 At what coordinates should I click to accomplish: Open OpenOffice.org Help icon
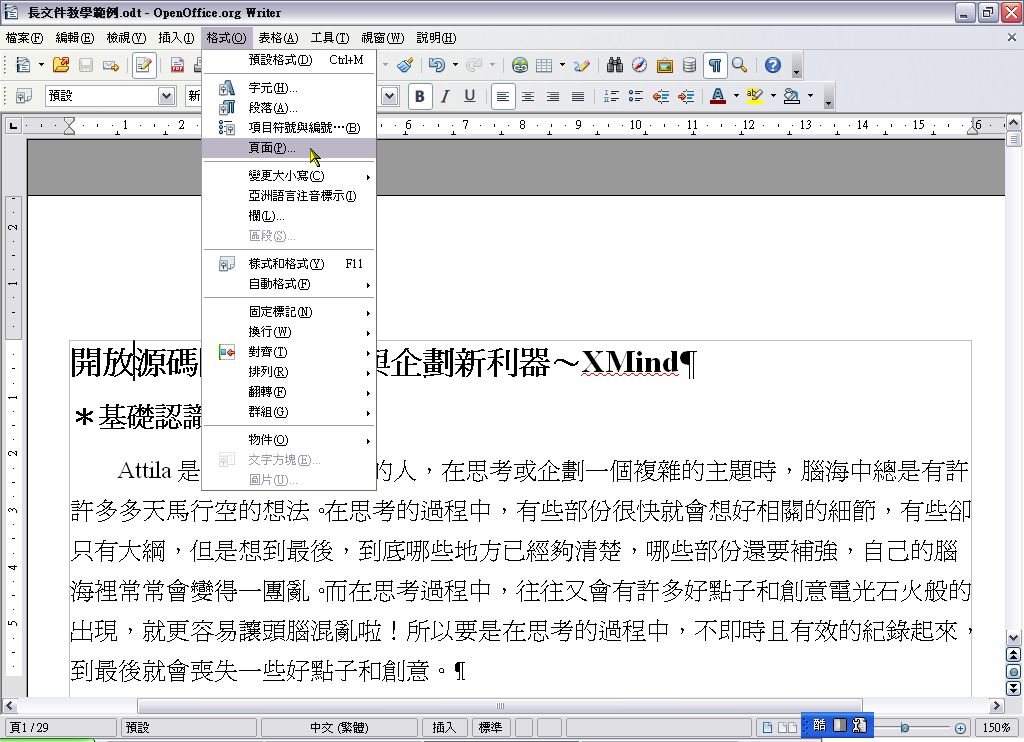[773, 65]
